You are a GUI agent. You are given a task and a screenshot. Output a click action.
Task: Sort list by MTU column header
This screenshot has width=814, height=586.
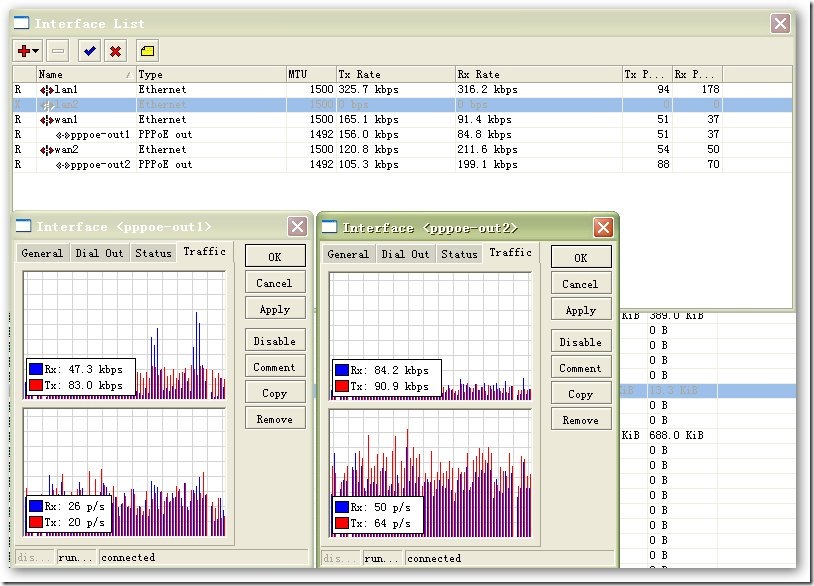[311, 74]
